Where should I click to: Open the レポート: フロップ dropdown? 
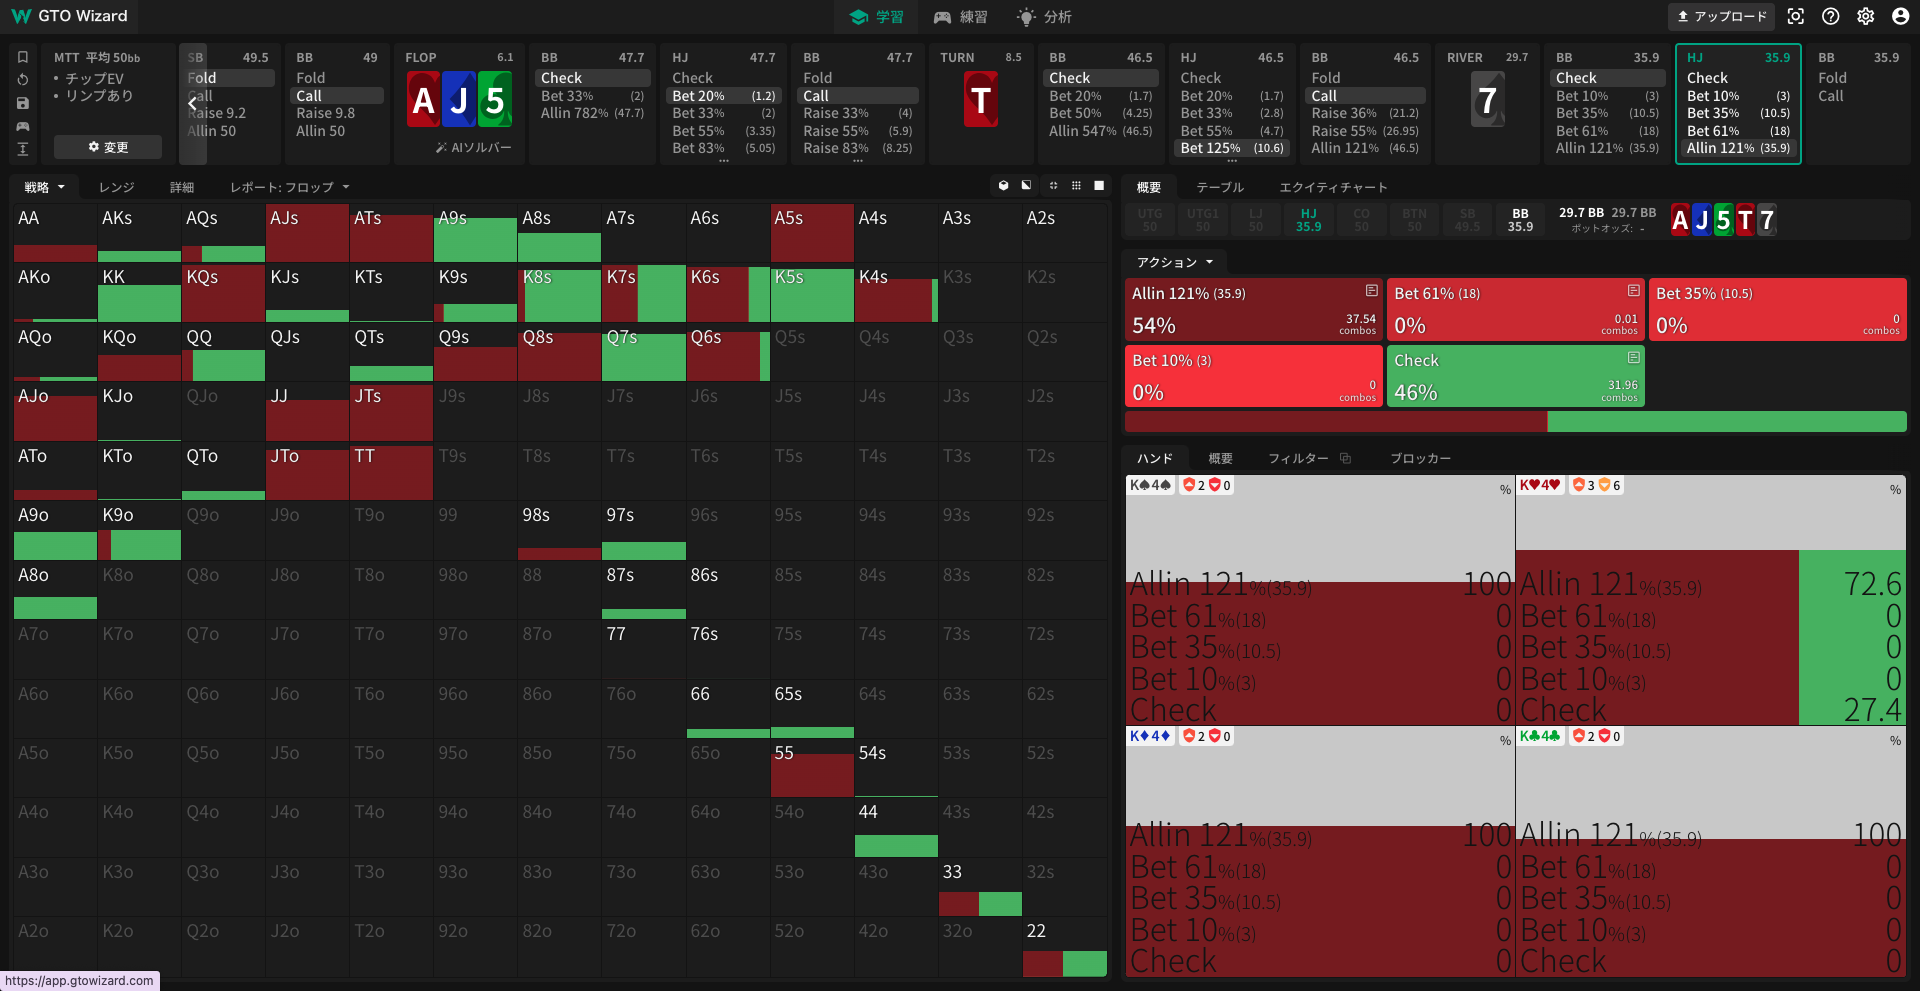pos(290,187)
